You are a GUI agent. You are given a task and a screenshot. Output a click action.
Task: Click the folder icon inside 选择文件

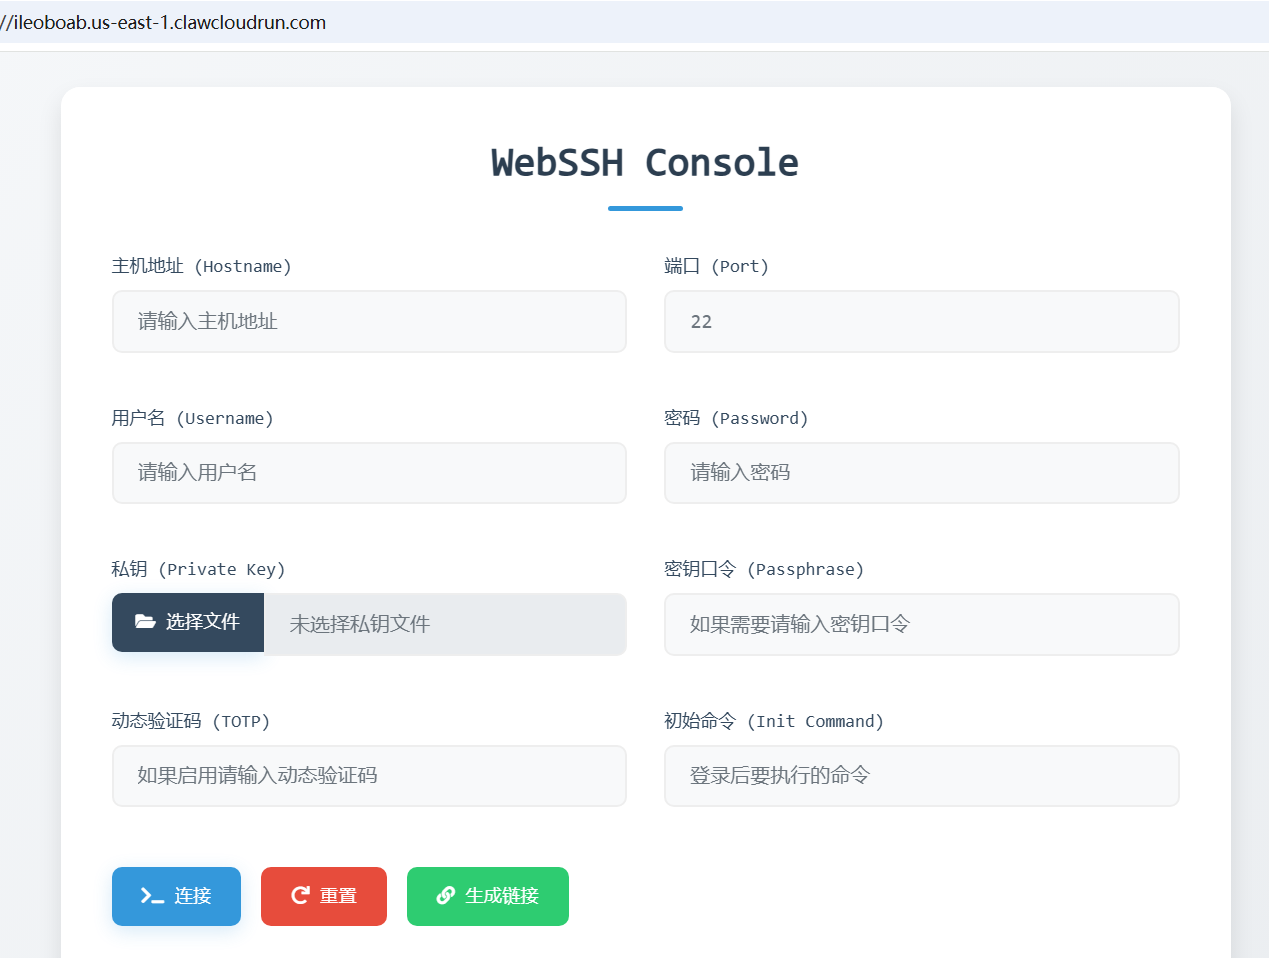pos(146,622)
